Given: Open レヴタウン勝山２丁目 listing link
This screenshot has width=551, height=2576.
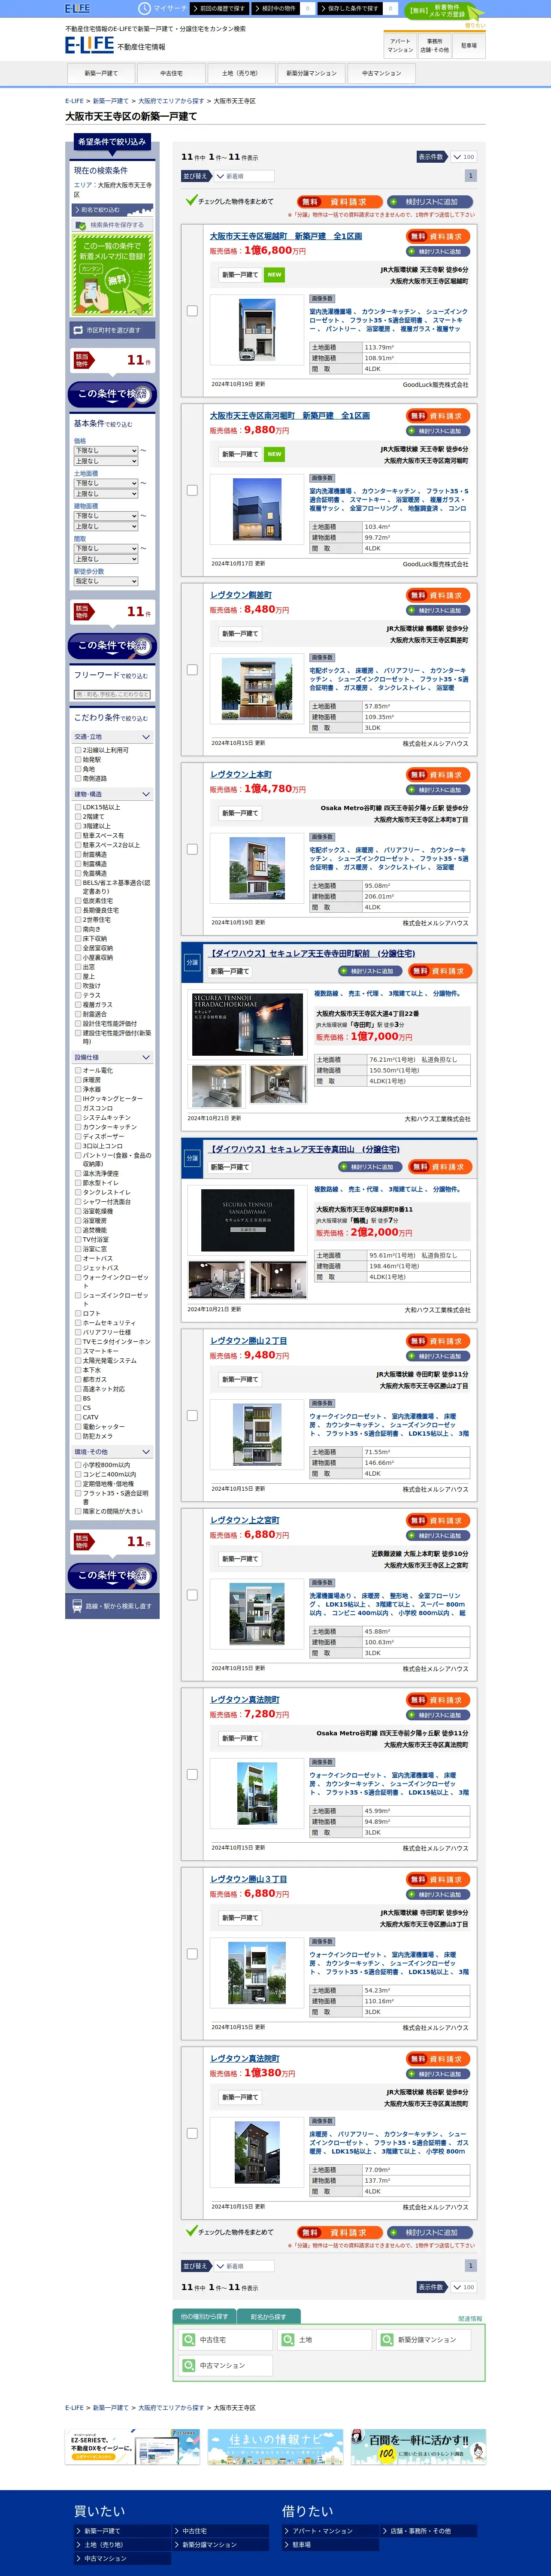Looking at the screenshot, I should coord(249,1341).
